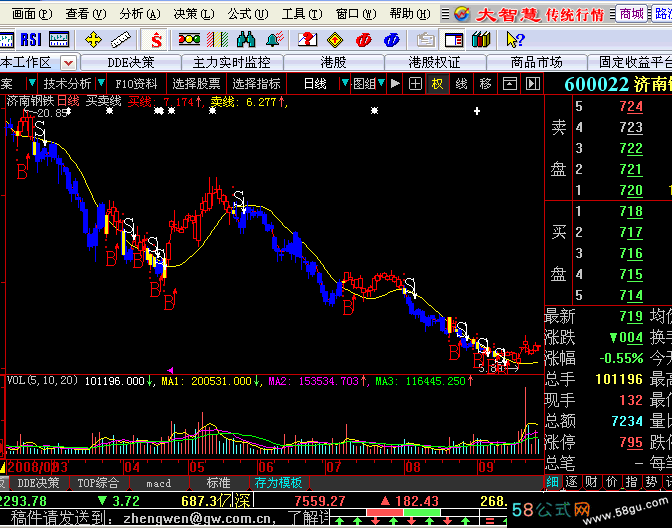Switch to the 港股权证 tab

(x=435, y=63)
